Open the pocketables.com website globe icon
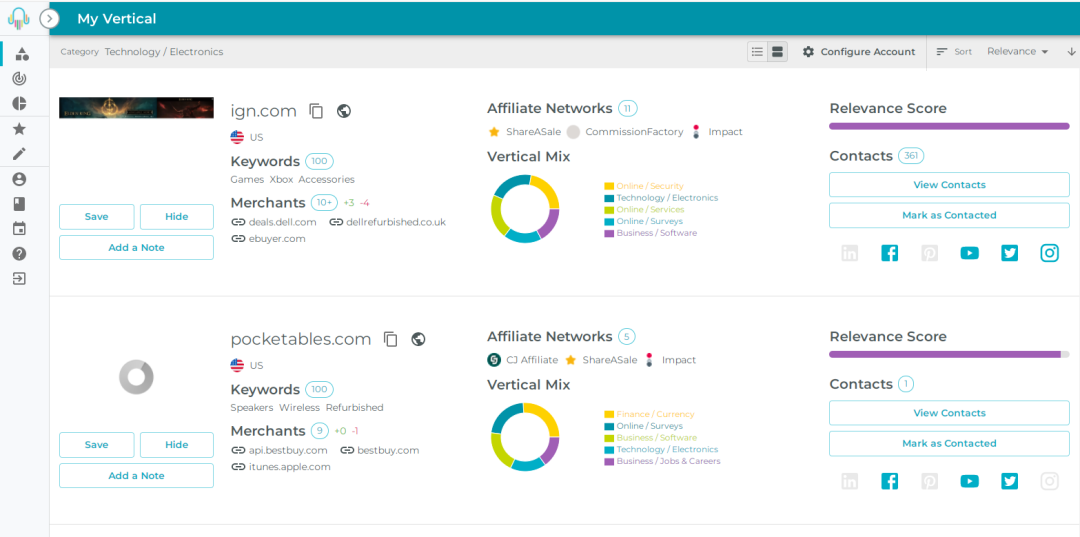Viewport: 1080px width, 537px height. click(418, 339)
